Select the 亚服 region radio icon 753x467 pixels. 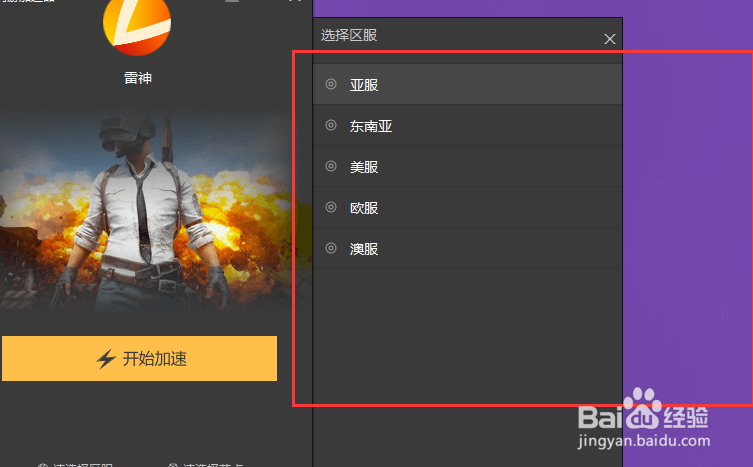click(x=331, y=84)
